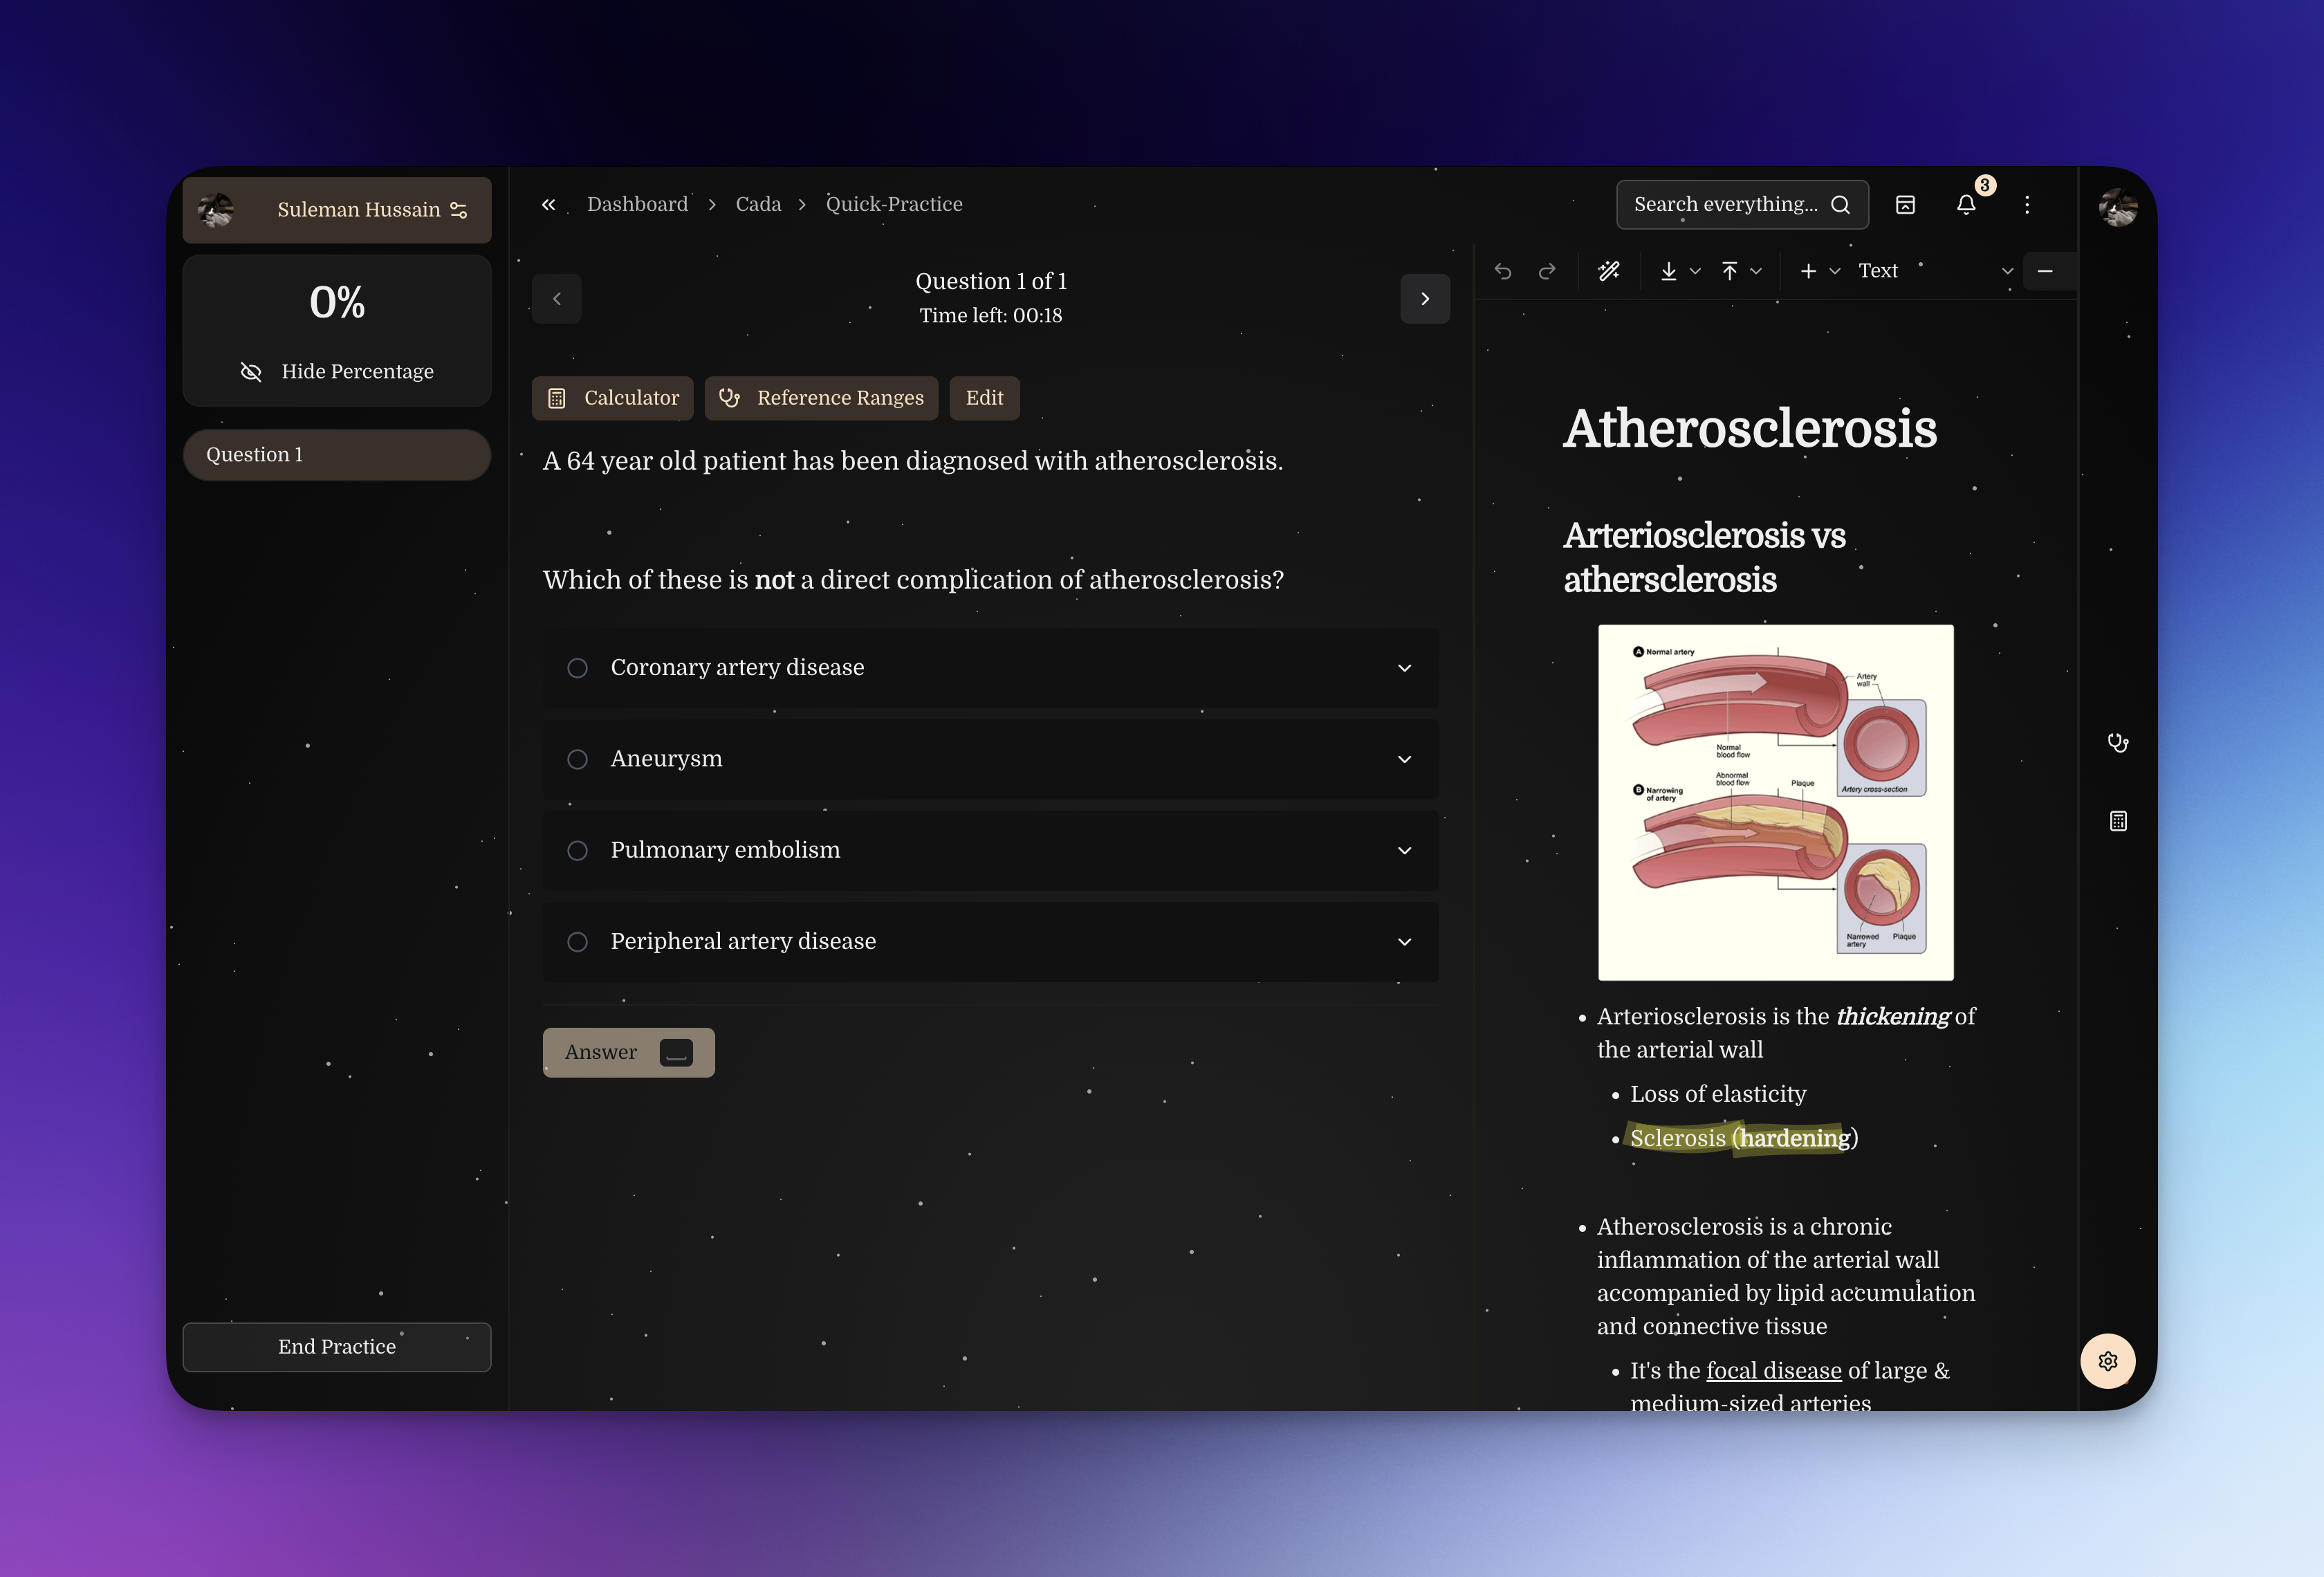
Task: Toggle Hide Percentage visibility
Action: tap(336, 371)
